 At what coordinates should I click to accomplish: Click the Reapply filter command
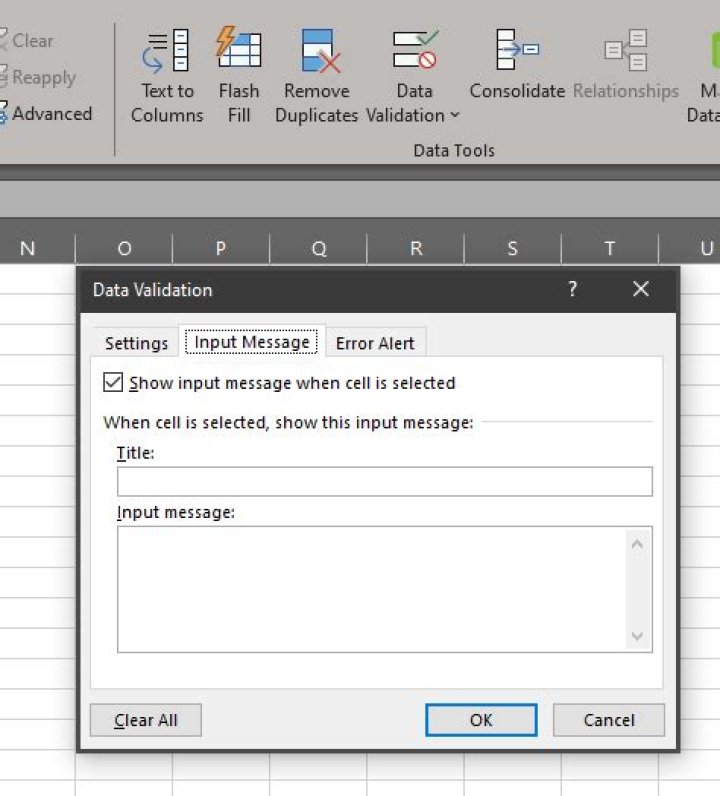(x=39, y=77)
